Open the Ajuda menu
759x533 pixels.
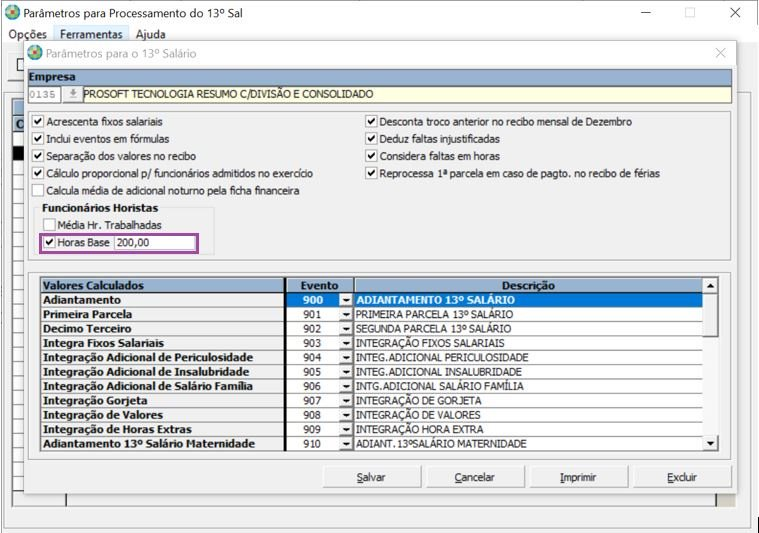[150, 34]
